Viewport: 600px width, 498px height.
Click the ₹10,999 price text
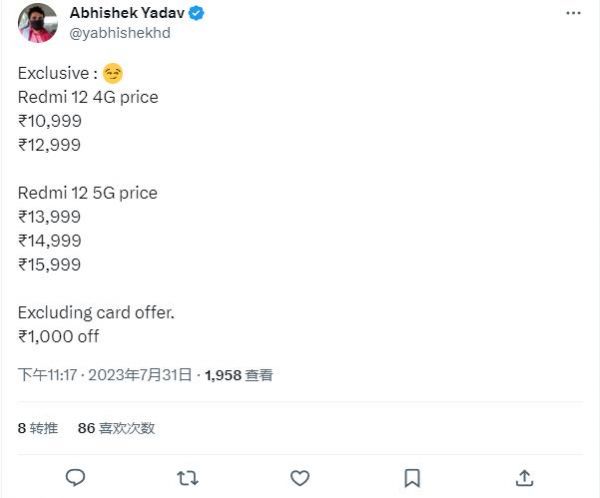[50, 121]
